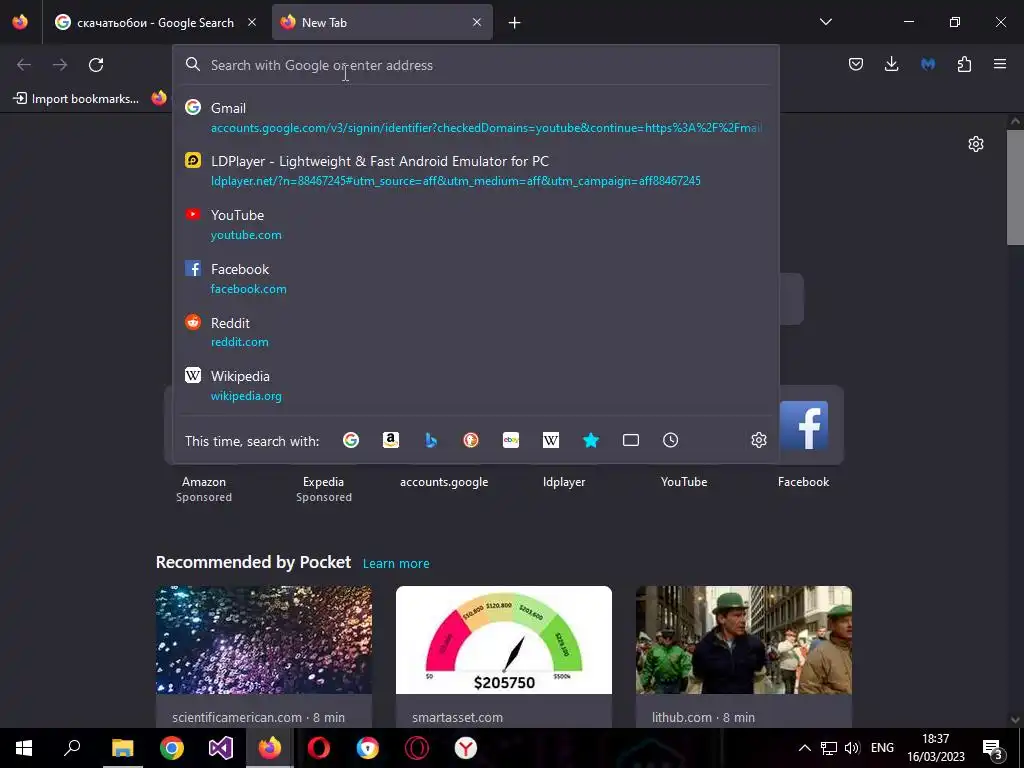Open ldplayer shortcut tile
1024x768 pixels.
click(x=564, y=482)
